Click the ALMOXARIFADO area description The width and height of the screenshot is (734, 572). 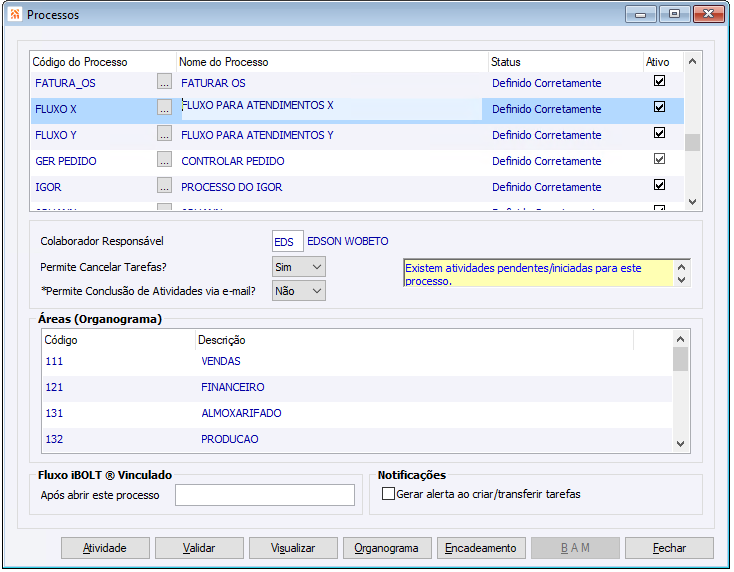[x=241, y=413]
